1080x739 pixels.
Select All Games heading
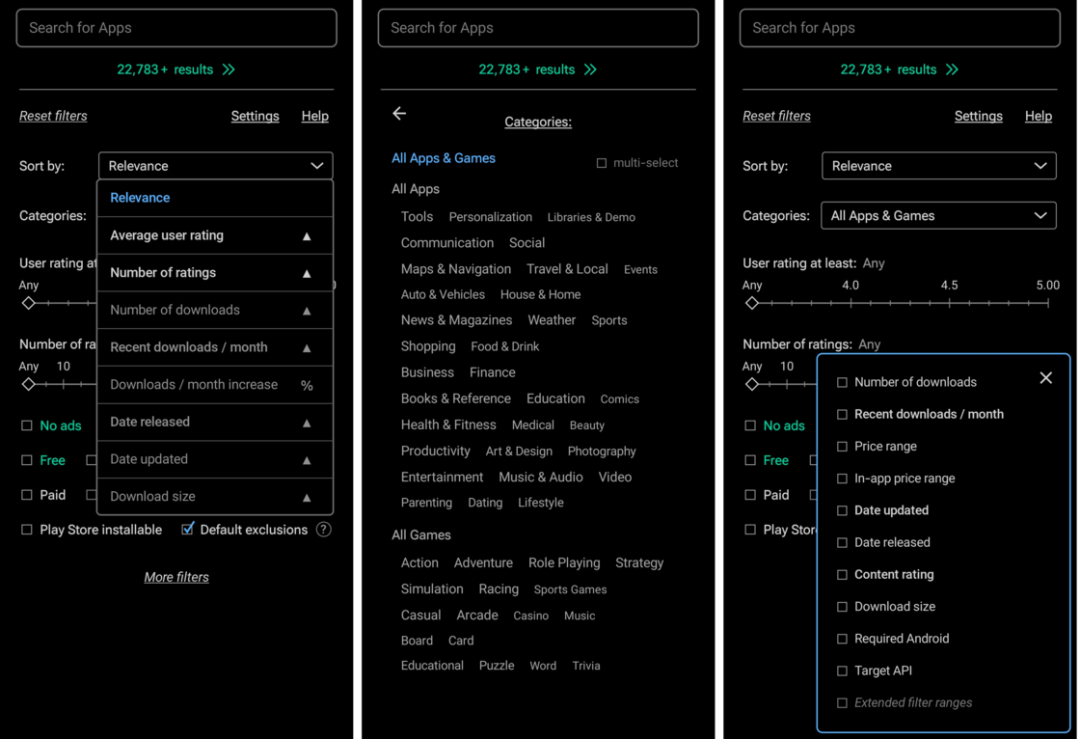[x=421, y=535]
